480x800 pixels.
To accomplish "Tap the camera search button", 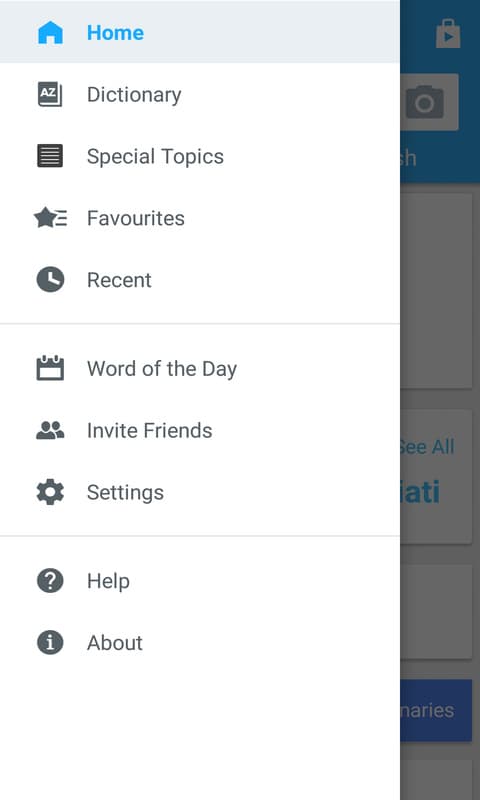I will click(x=430, y=102).
